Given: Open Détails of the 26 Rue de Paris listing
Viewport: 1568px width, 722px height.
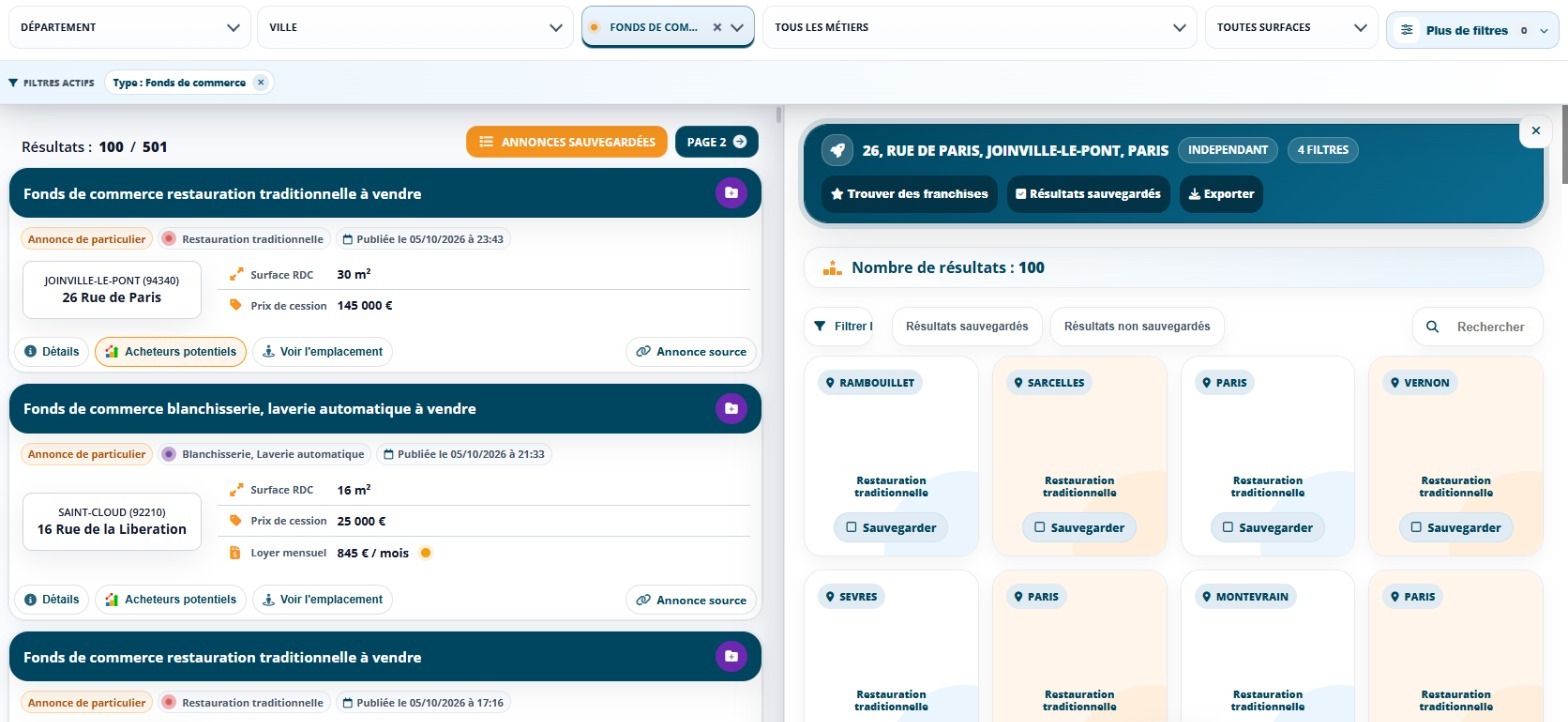Looking at the screenshot, I should coord(51,352).
